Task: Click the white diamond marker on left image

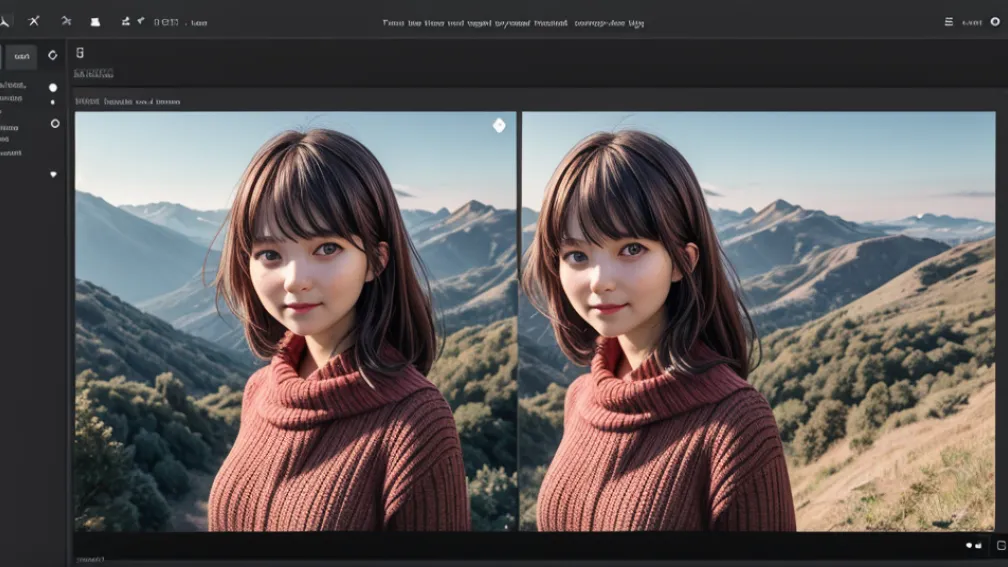Action: coord(499,125)
